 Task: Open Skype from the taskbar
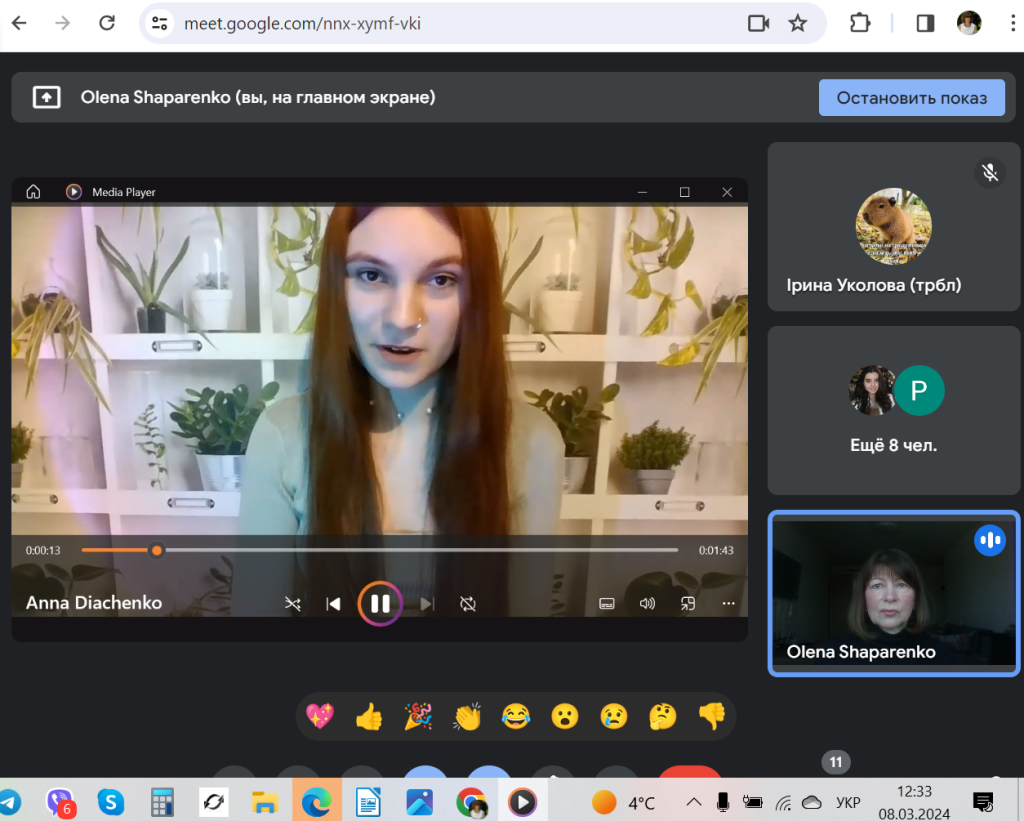click(111, 802)
